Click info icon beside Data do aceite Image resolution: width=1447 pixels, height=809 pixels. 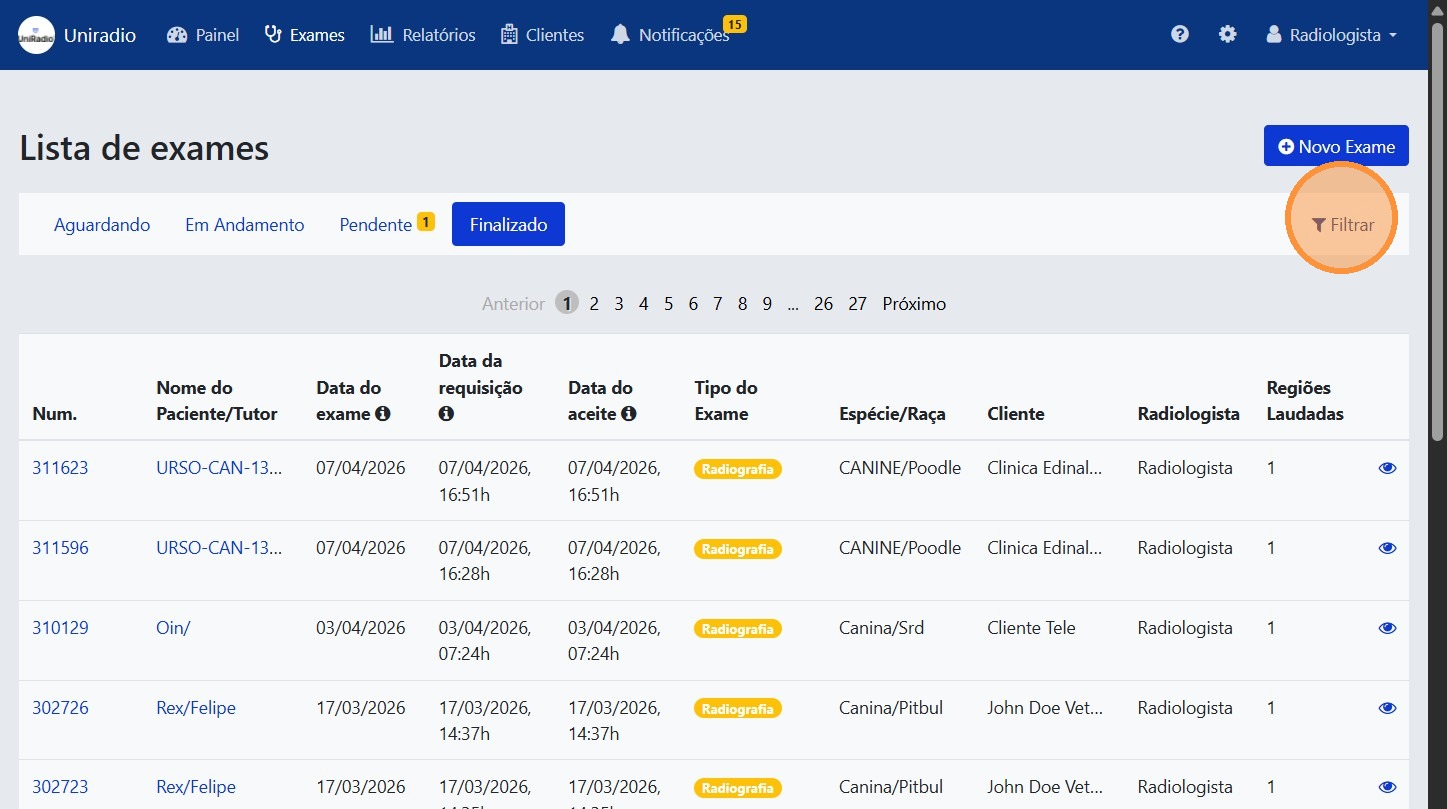pyautogui.click(x=628, y=414)
